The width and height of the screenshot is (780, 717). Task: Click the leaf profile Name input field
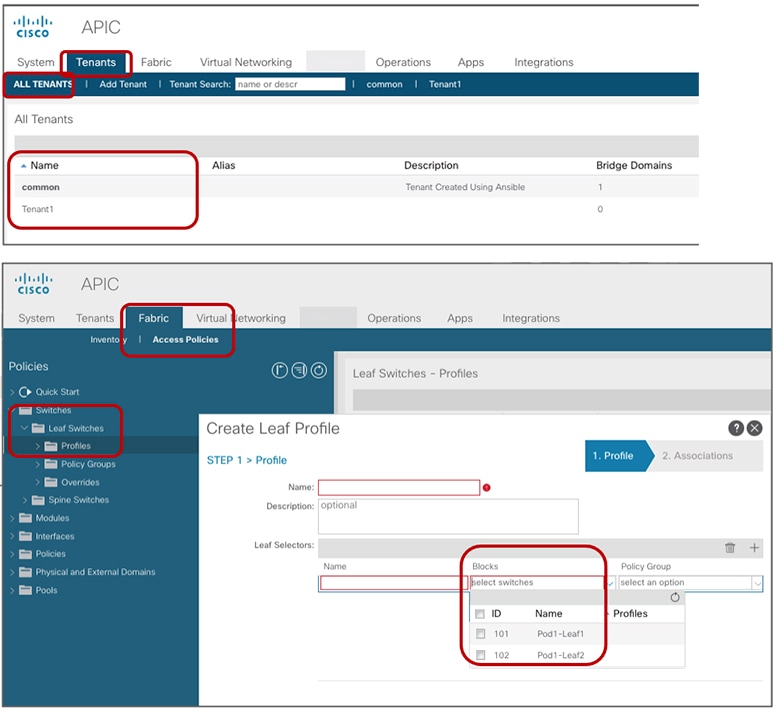pos(399,488)
